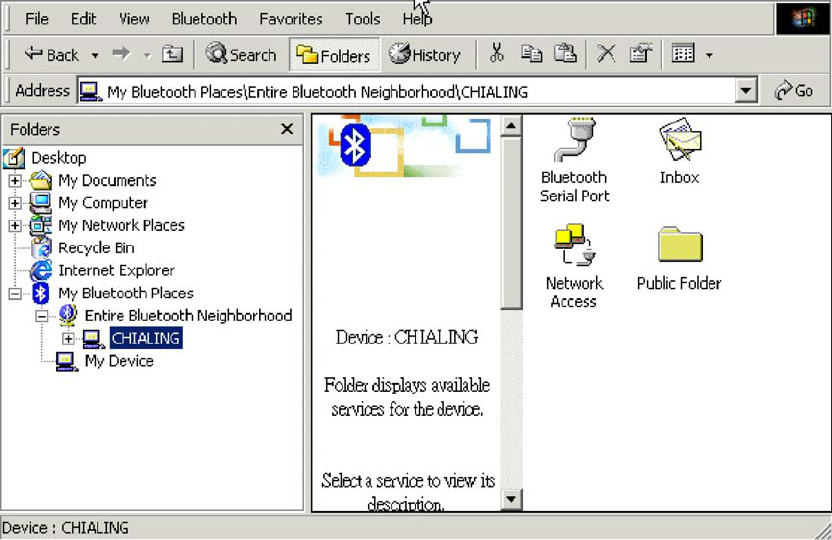The width and height of the screenshot is (832, 540).
Task: Toggle the Folders pane button
Action: (x=334, y=55)
